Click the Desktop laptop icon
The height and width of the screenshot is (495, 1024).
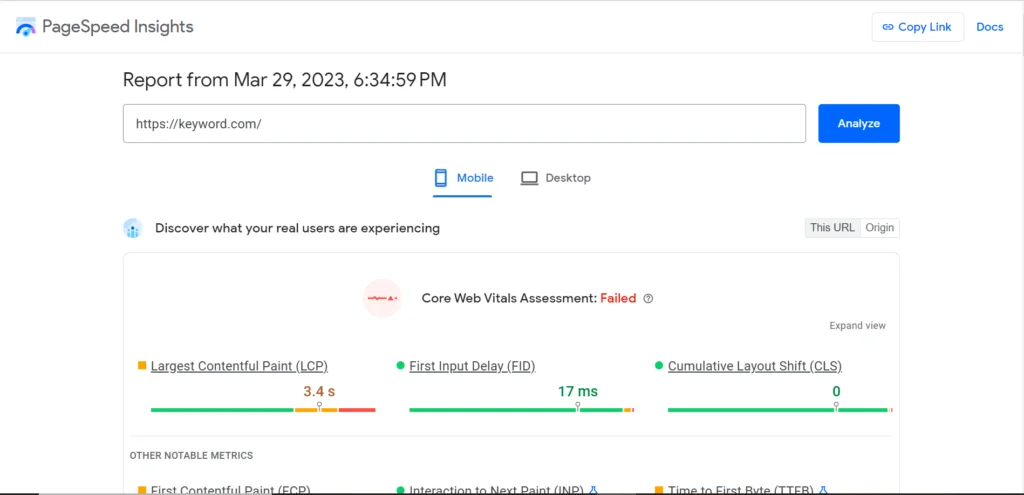click(529, 178)
